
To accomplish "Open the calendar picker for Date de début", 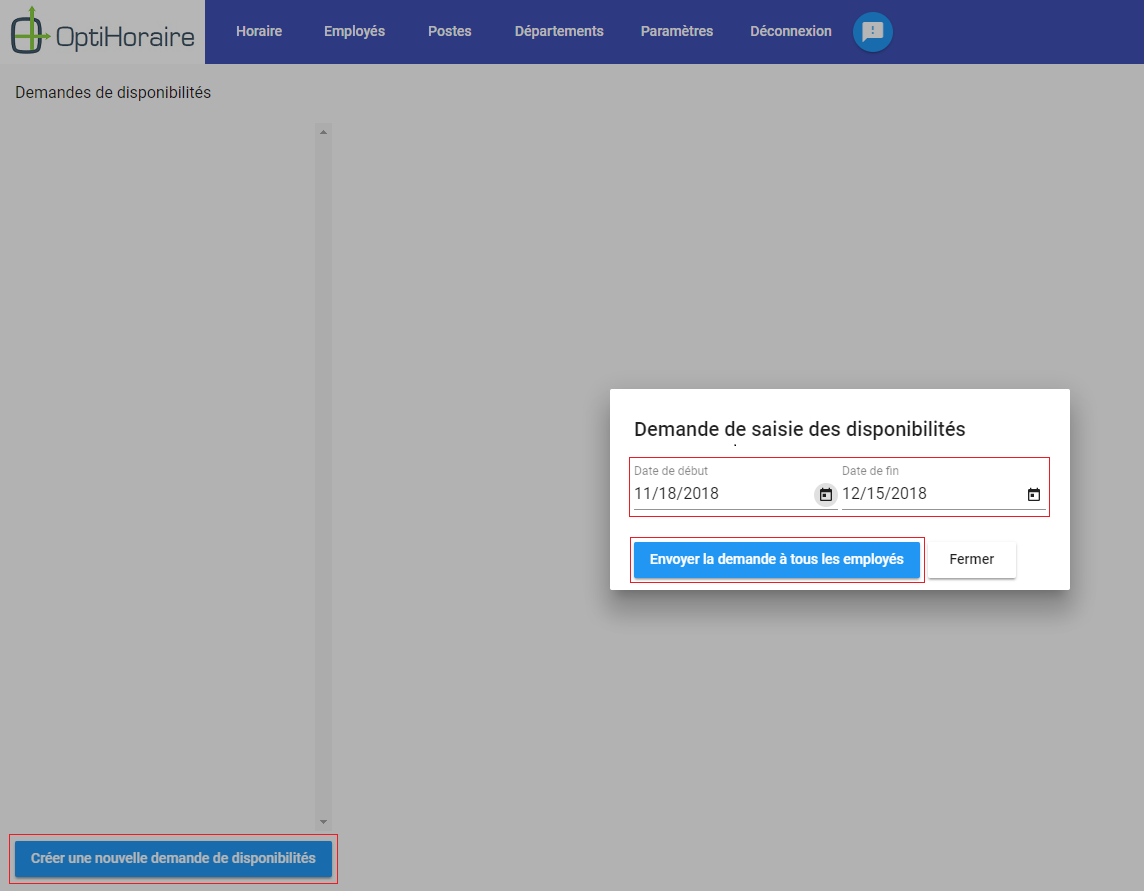I will (825, 495).
